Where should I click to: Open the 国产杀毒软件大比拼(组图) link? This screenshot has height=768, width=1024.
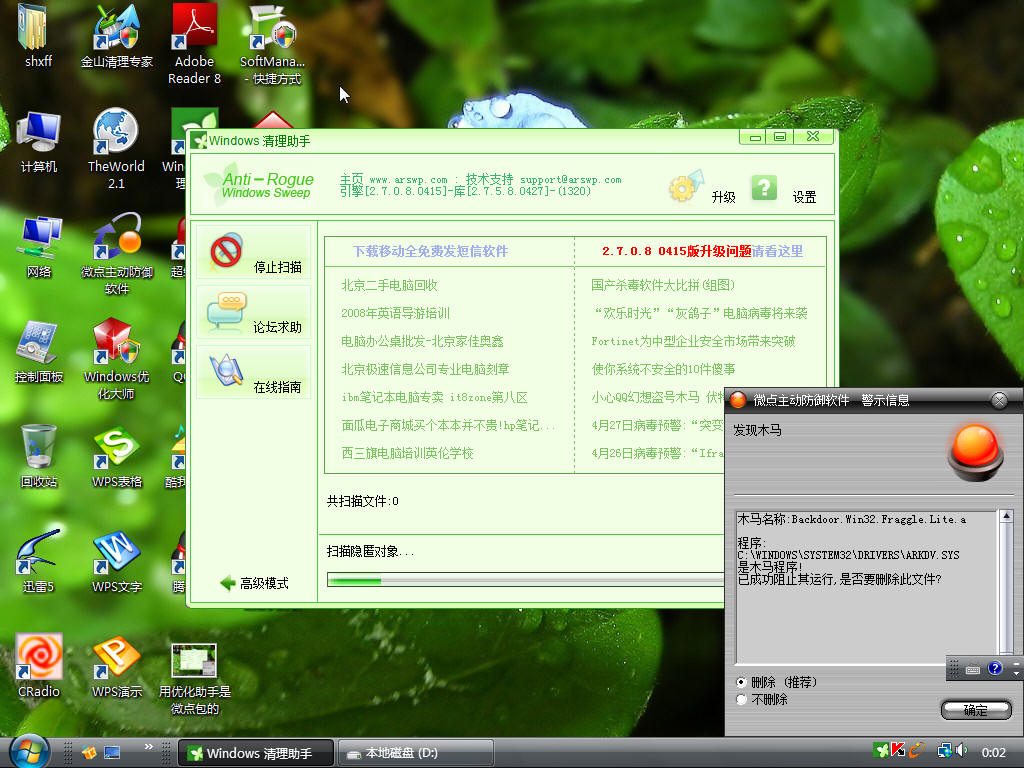[x=663, y=285]
